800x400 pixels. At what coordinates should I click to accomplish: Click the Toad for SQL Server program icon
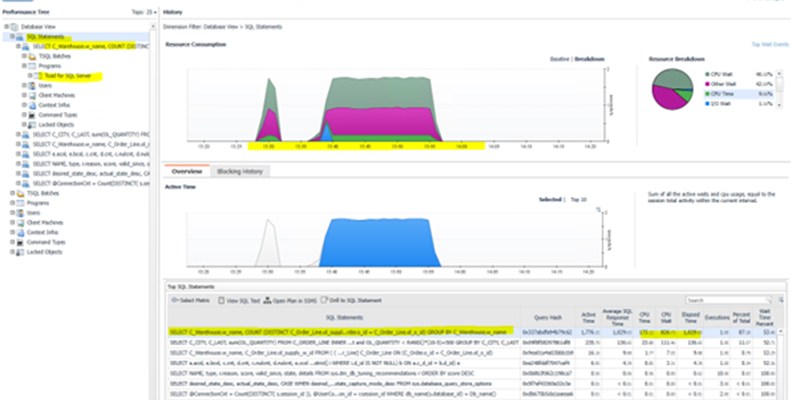[x=38, y=76]
